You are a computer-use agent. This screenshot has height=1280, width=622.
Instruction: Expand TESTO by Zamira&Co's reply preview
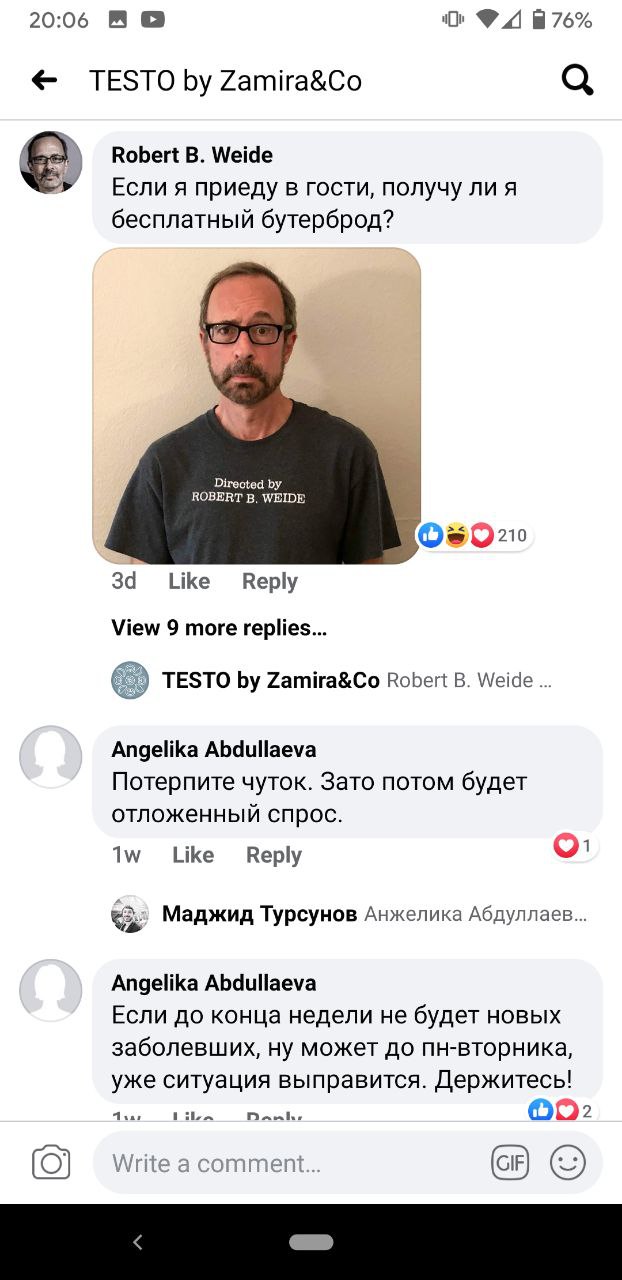[x=357, y=680]
